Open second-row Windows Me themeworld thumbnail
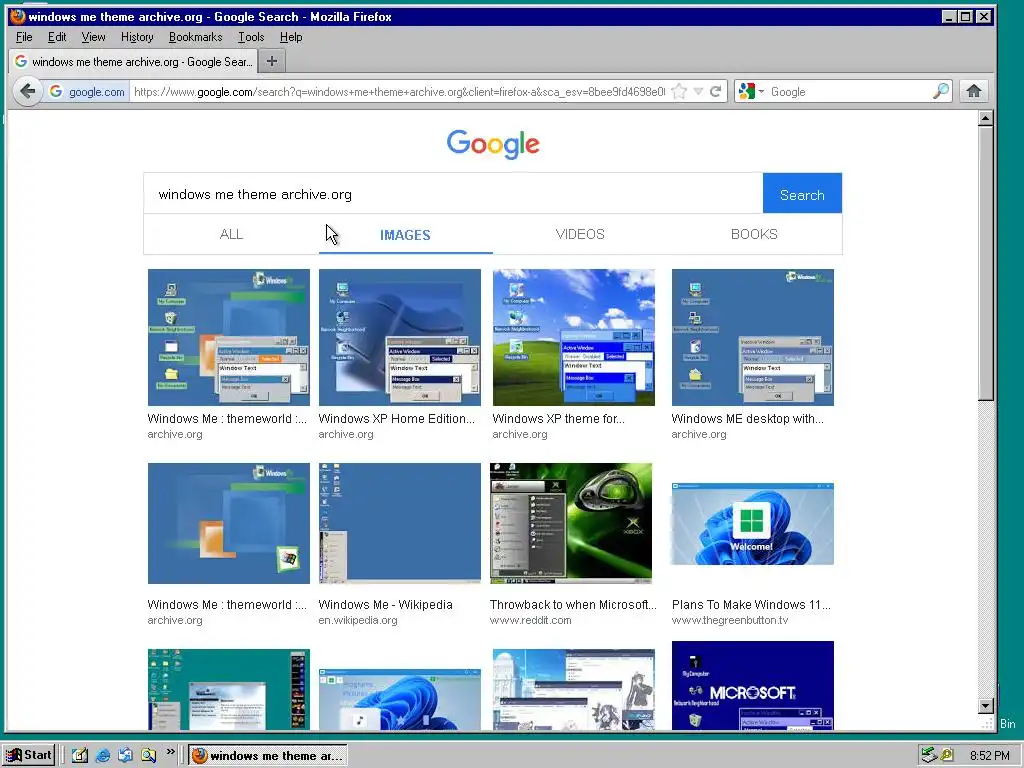The image size is (1024, 768). [x=229, y=523]
